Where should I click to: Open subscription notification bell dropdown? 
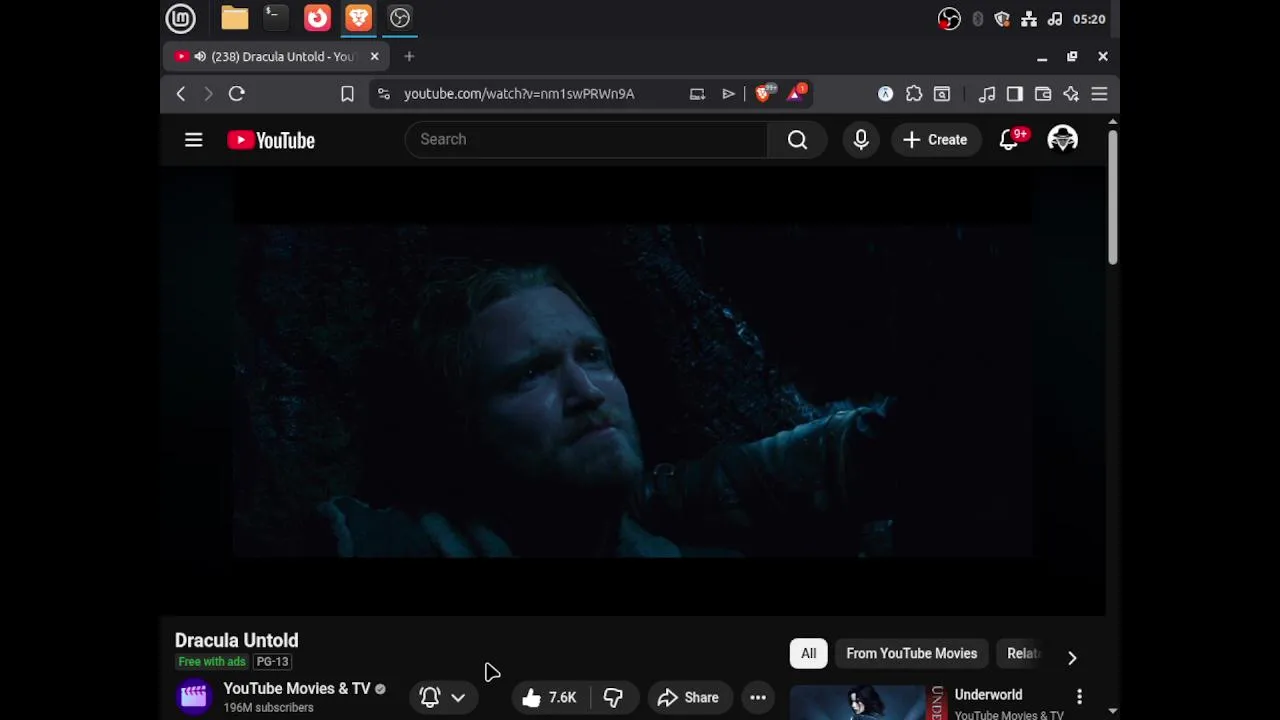443,697
